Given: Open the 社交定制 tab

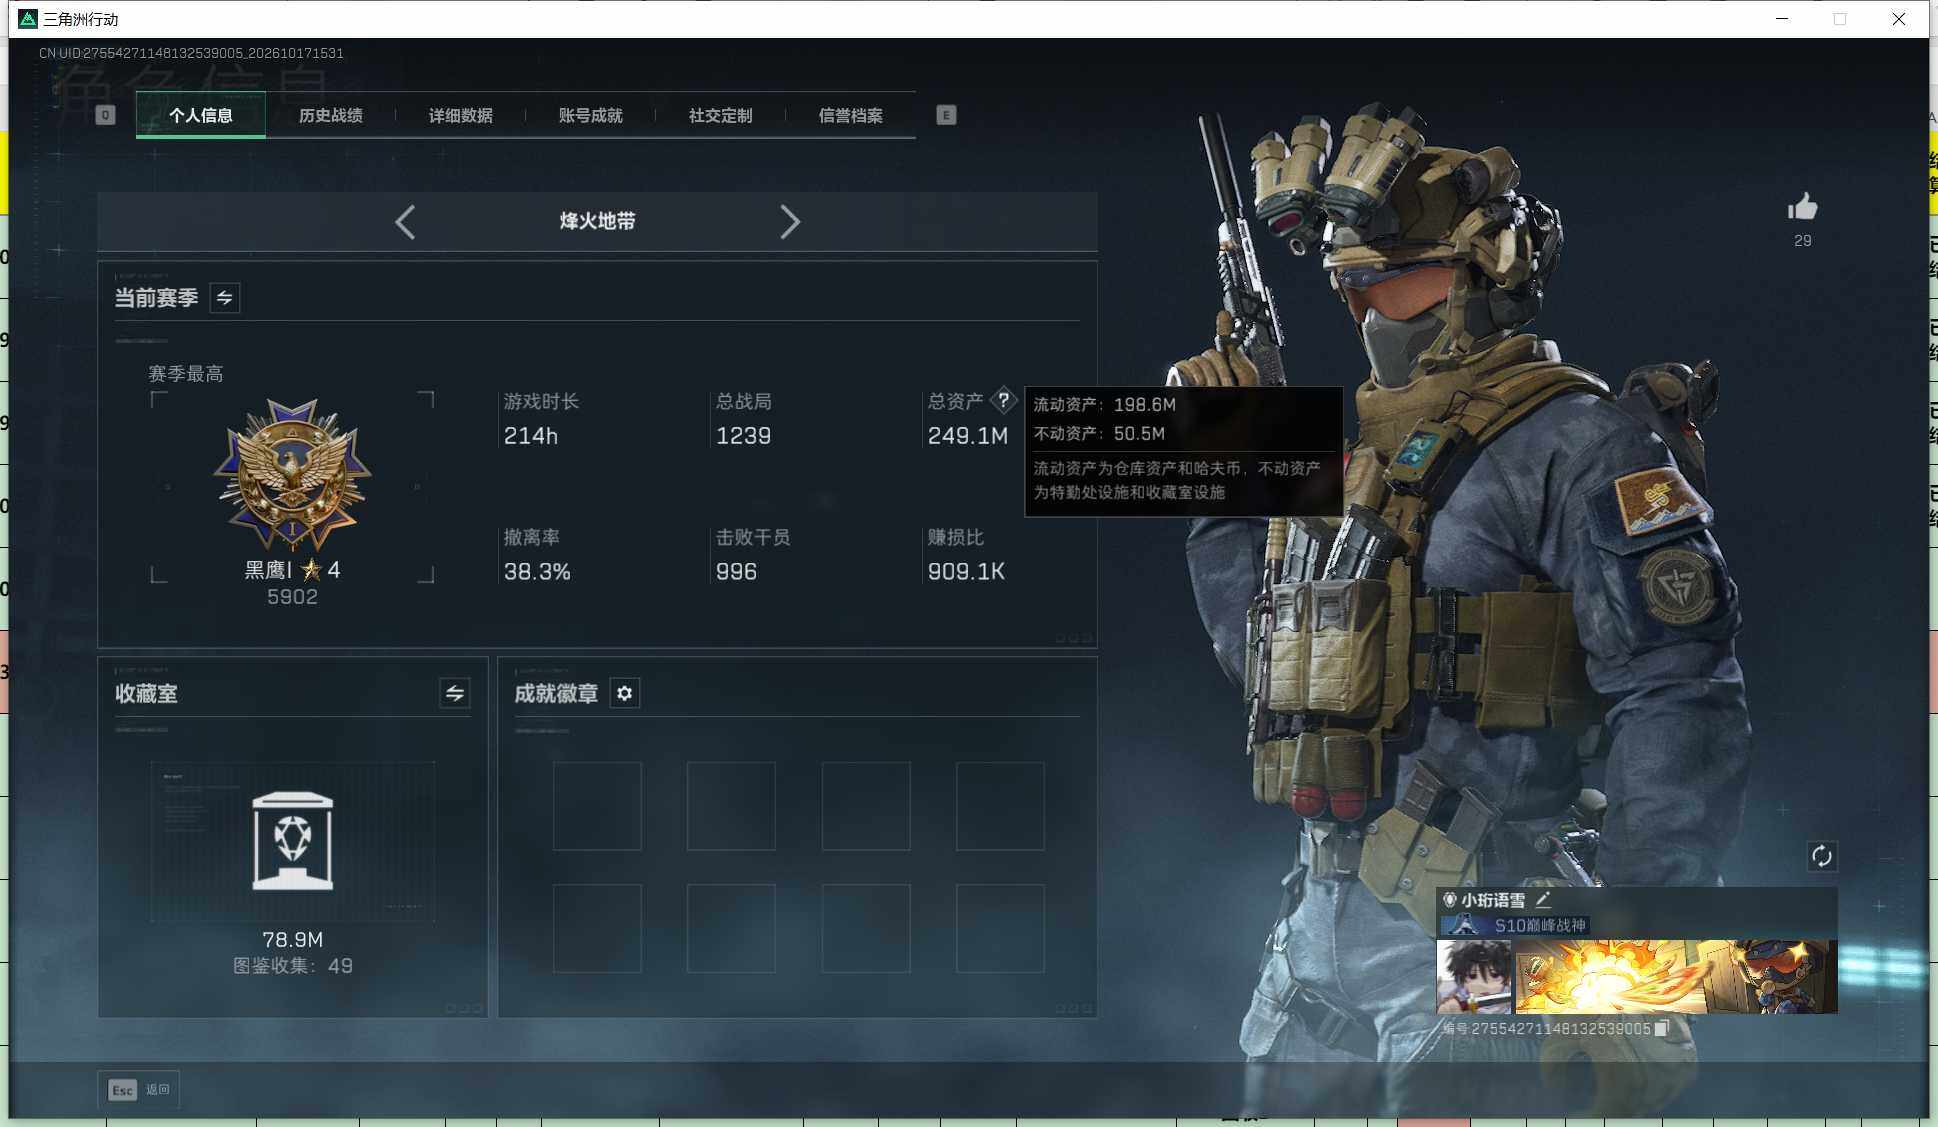Looking at the screenshot, I should point(721,115).
